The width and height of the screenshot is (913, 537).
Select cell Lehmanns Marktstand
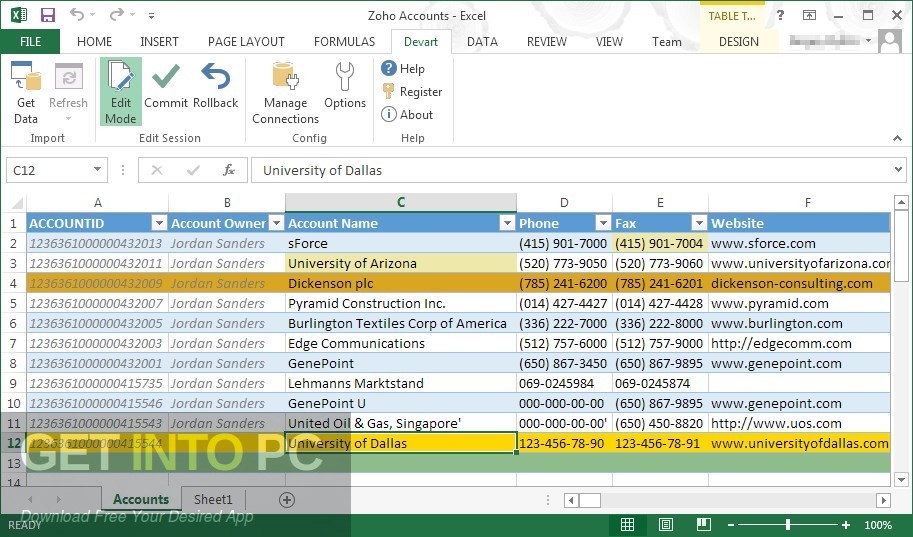coord(401,383)
